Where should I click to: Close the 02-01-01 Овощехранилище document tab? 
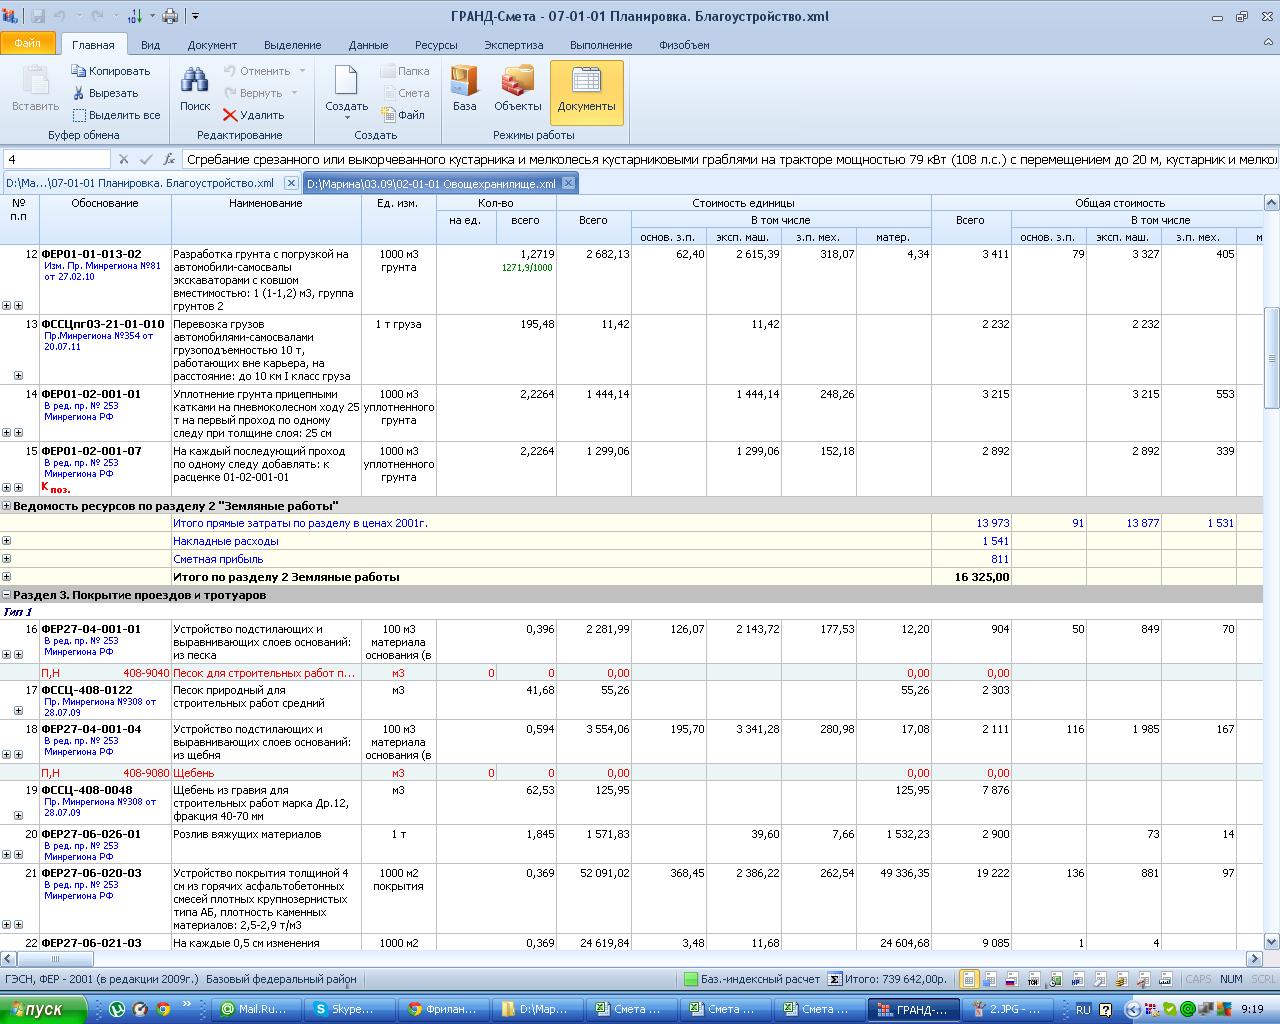click(568, 183)
